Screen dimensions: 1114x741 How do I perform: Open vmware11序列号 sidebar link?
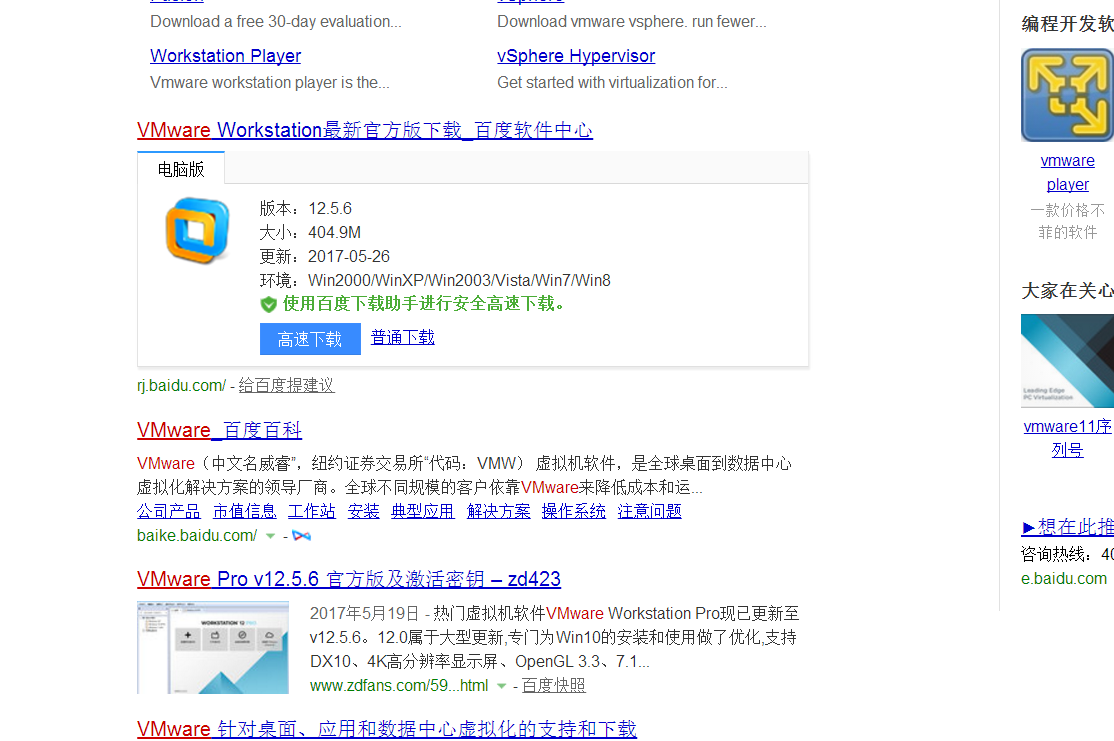1067,438
